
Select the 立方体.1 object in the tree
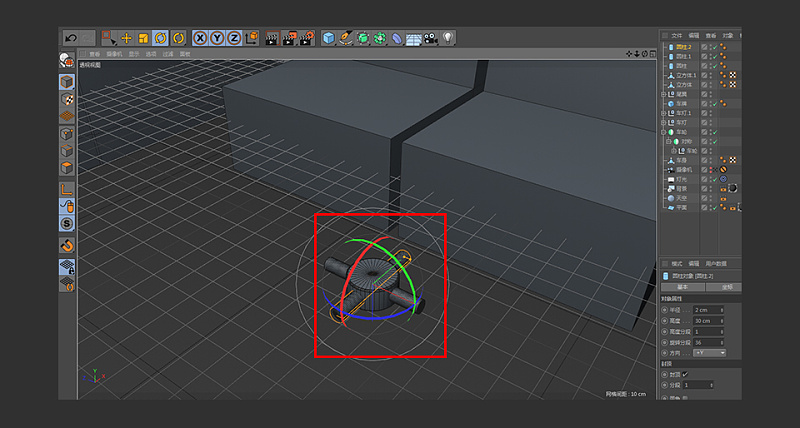(x=686, y=75)
